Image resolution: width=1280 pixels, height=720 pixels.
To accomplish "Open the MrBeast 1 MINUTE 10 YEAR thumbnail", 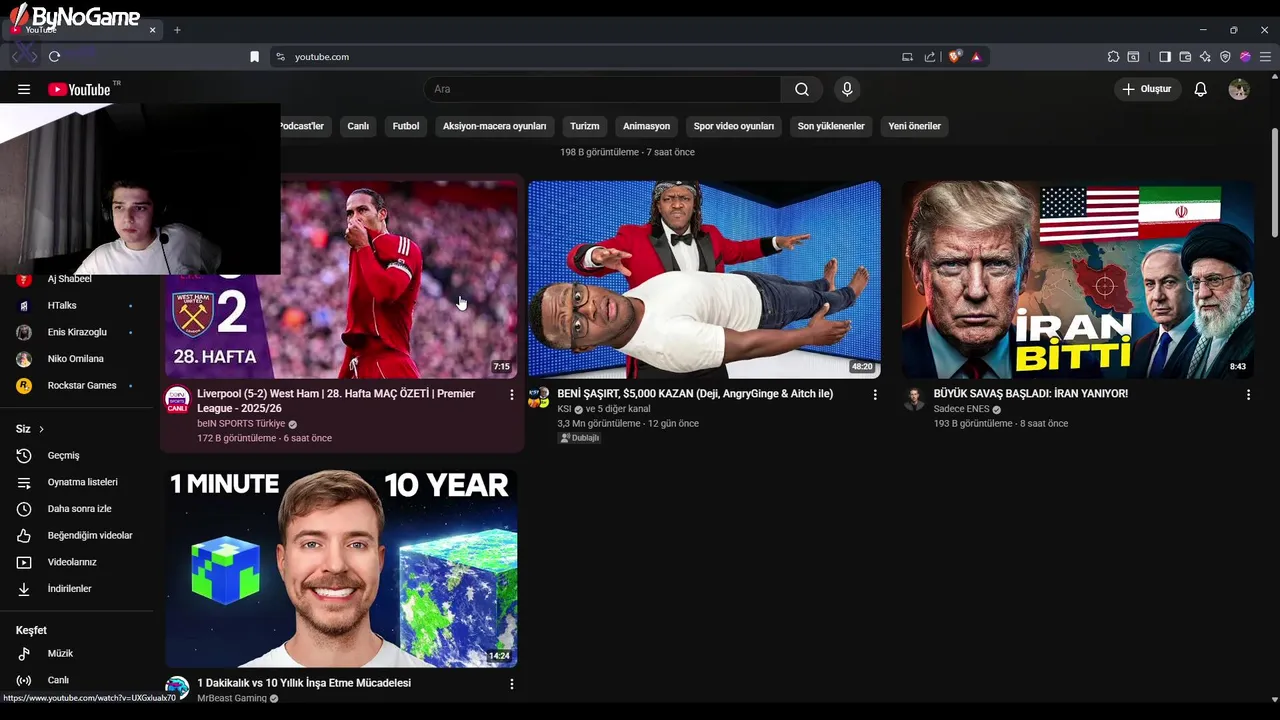I will point(341,568).
